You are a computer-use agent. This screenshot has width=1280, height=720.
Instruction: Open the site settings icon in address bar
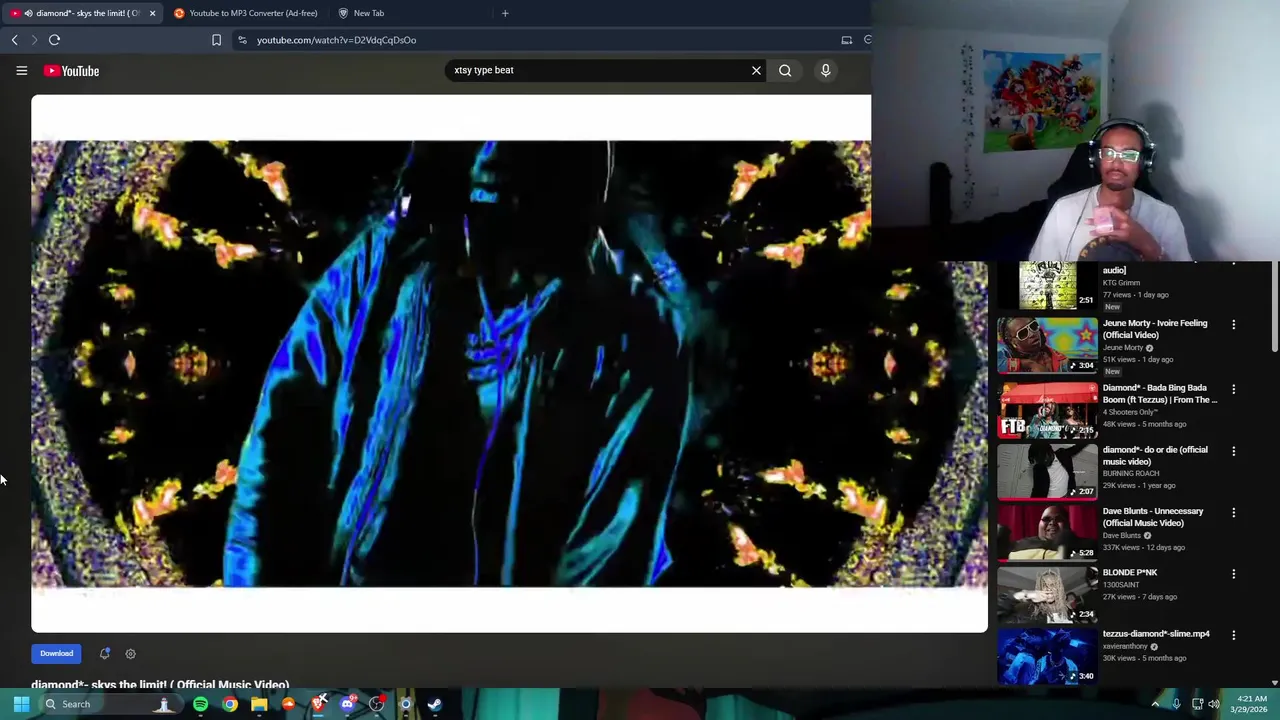(x=242, y=40)
